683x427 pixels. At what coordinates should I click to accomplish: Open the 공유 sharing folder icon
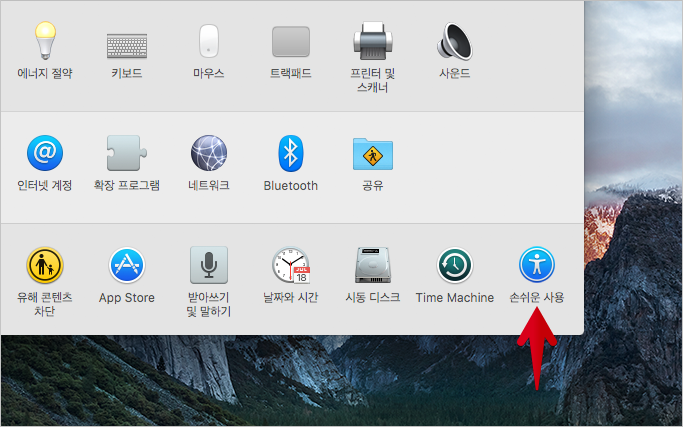tap(373, 154)
